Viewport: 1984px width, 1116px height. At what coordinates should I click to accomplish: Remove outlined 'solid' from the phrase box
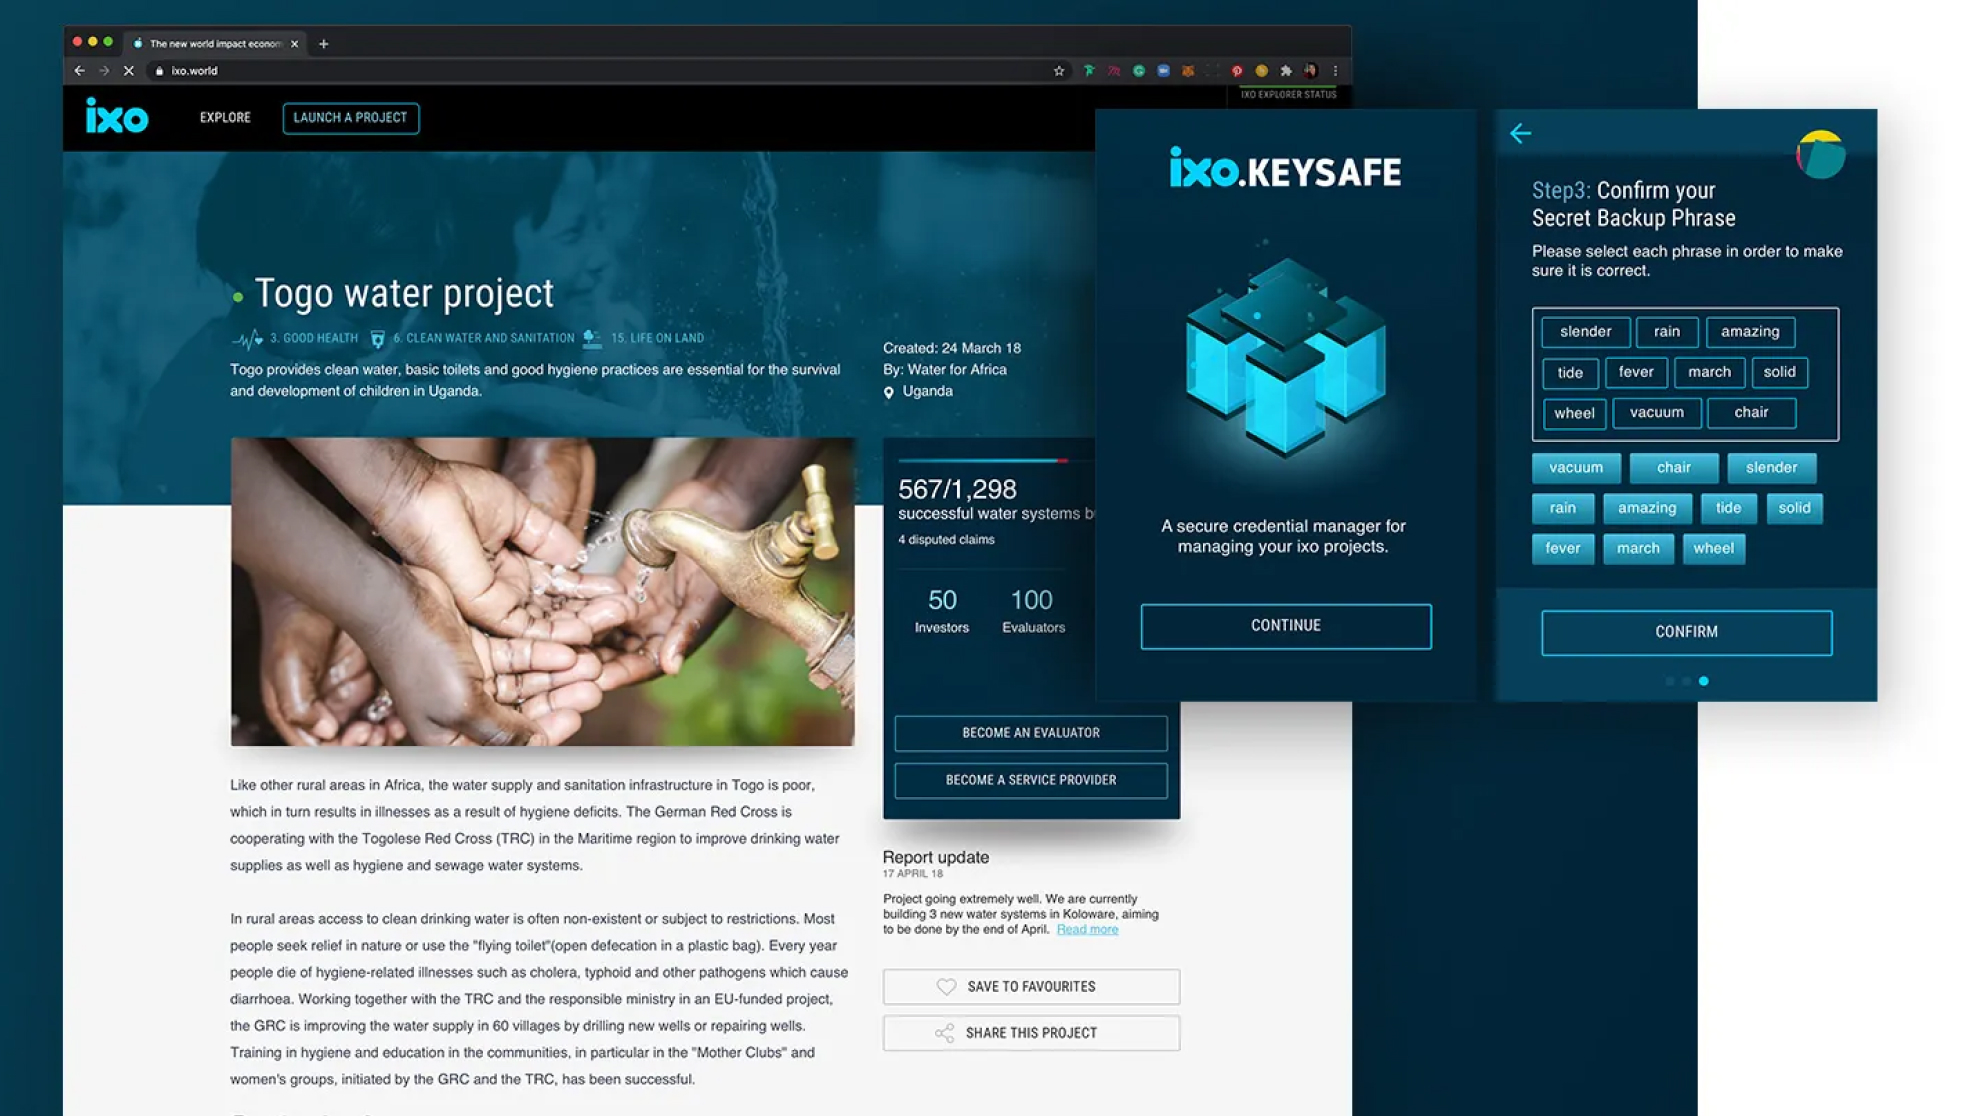click(x=1780, y=372)
